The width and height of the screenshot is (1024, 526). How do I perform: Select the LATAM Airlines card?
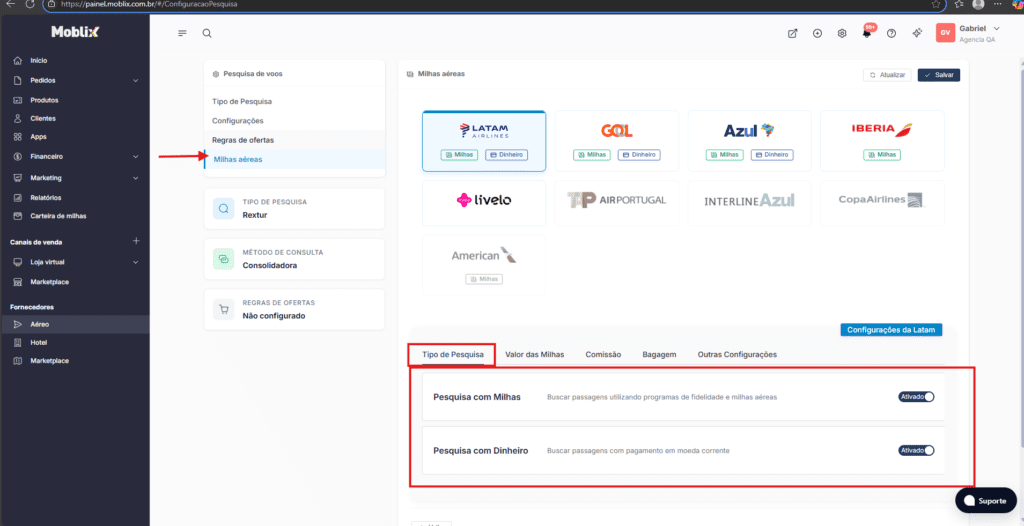(x=484, y=141)
